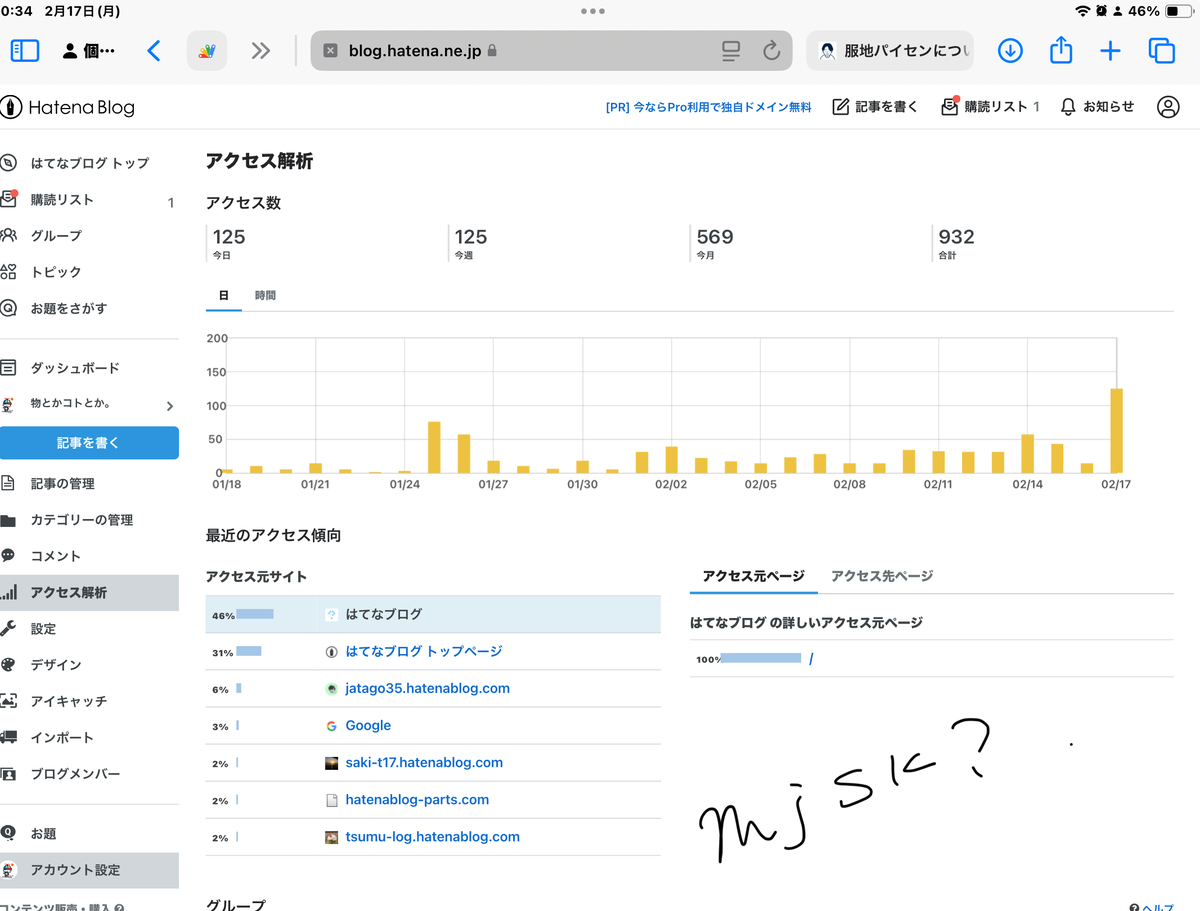Open the Safari sidebar panel icon
Image resolution: width=1200 pixels, height=911 pixels.
[24, 50]
